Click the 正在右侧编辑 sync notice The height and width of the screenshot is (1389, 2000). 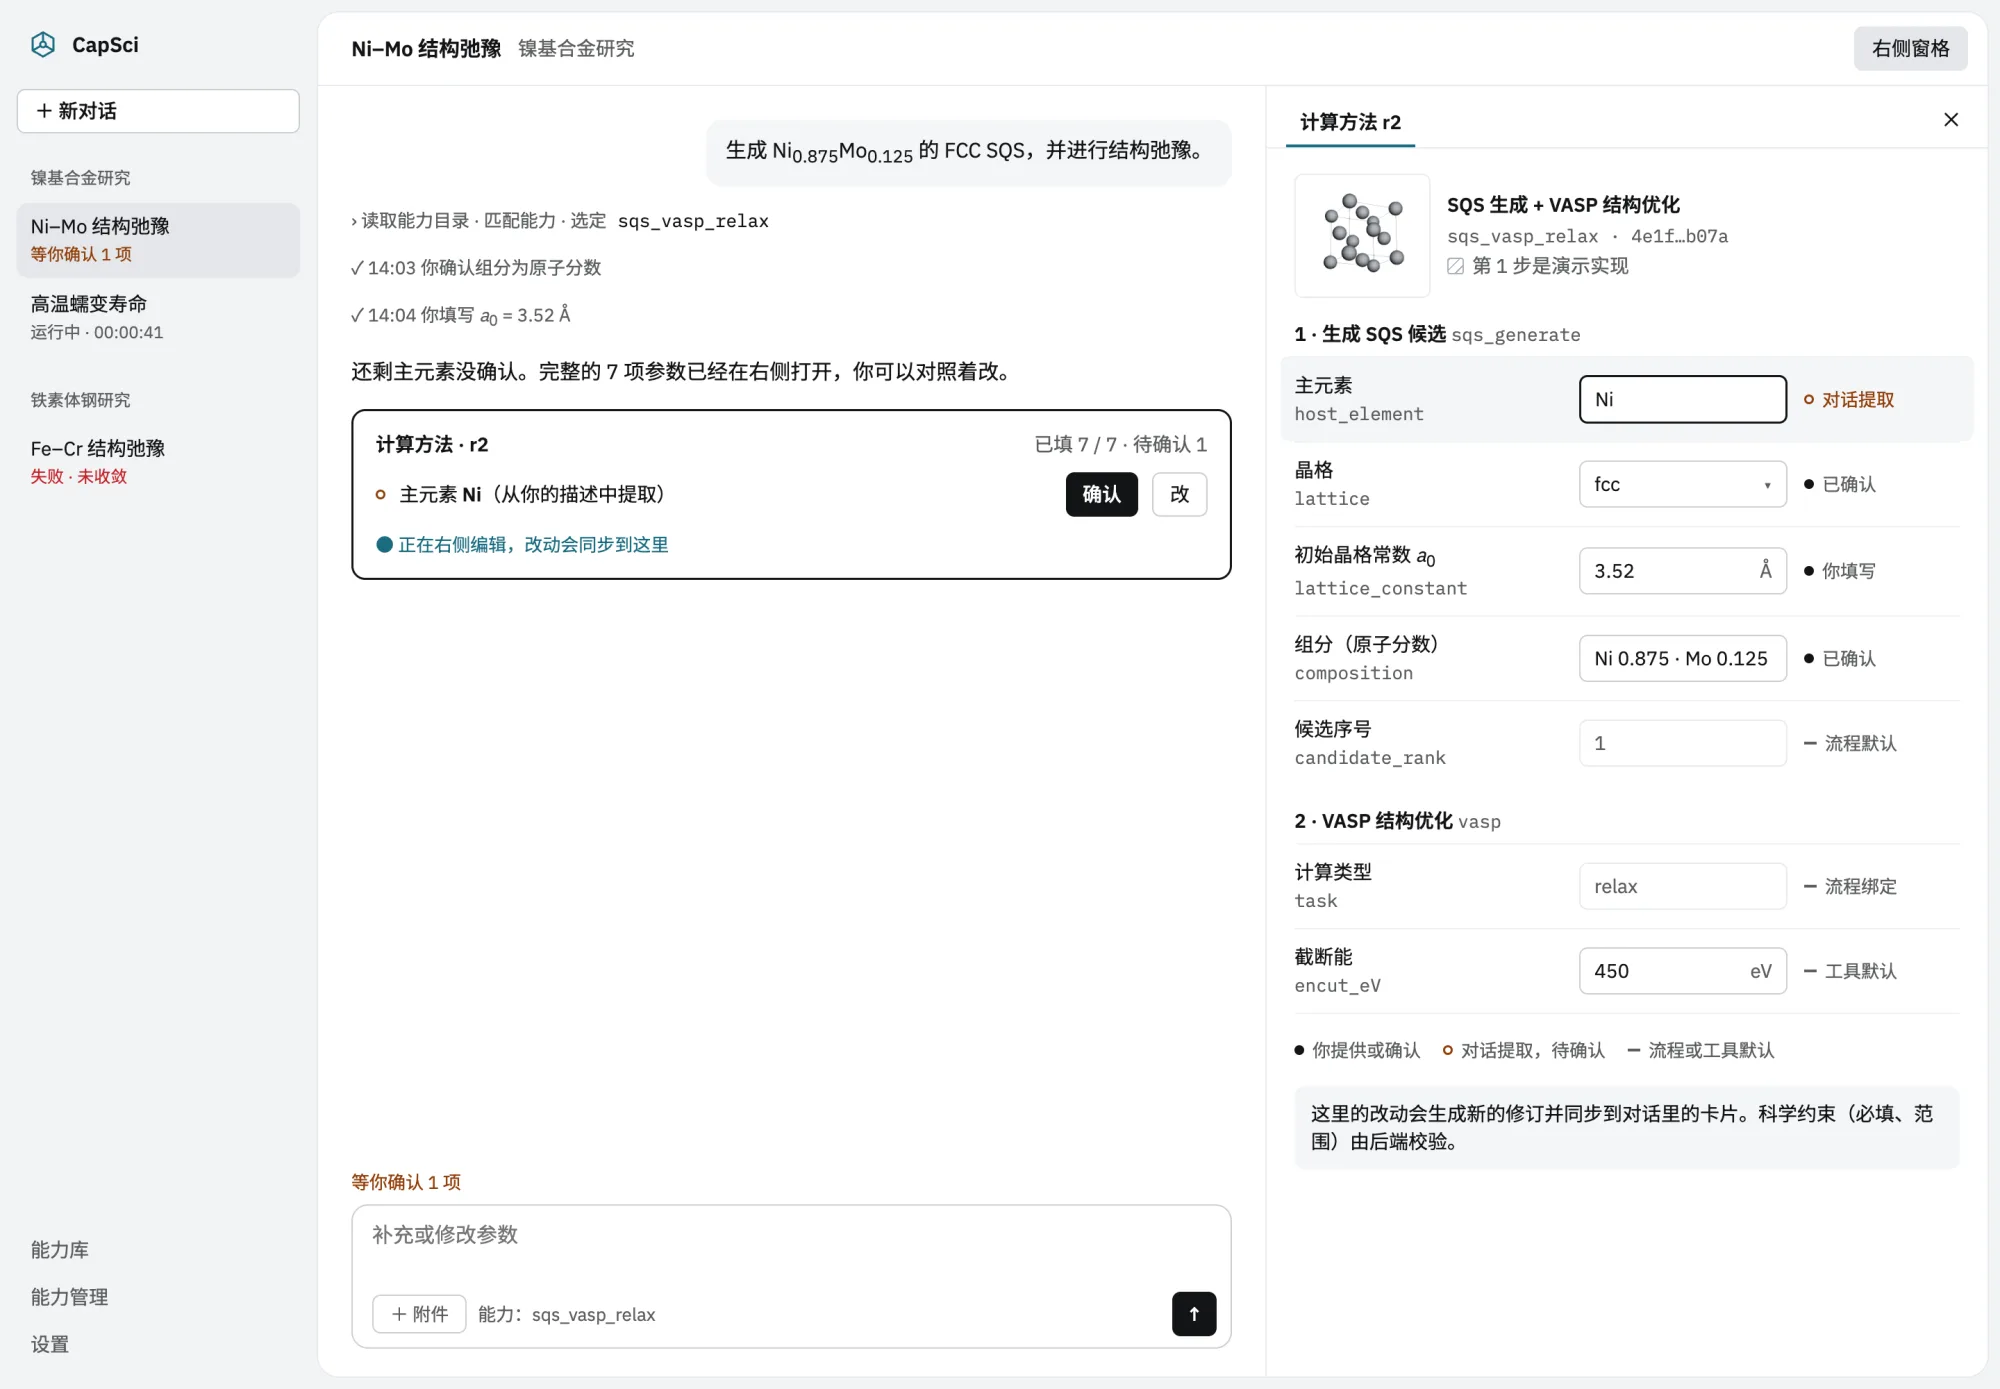pyautogui.click(x=522, y=545)
